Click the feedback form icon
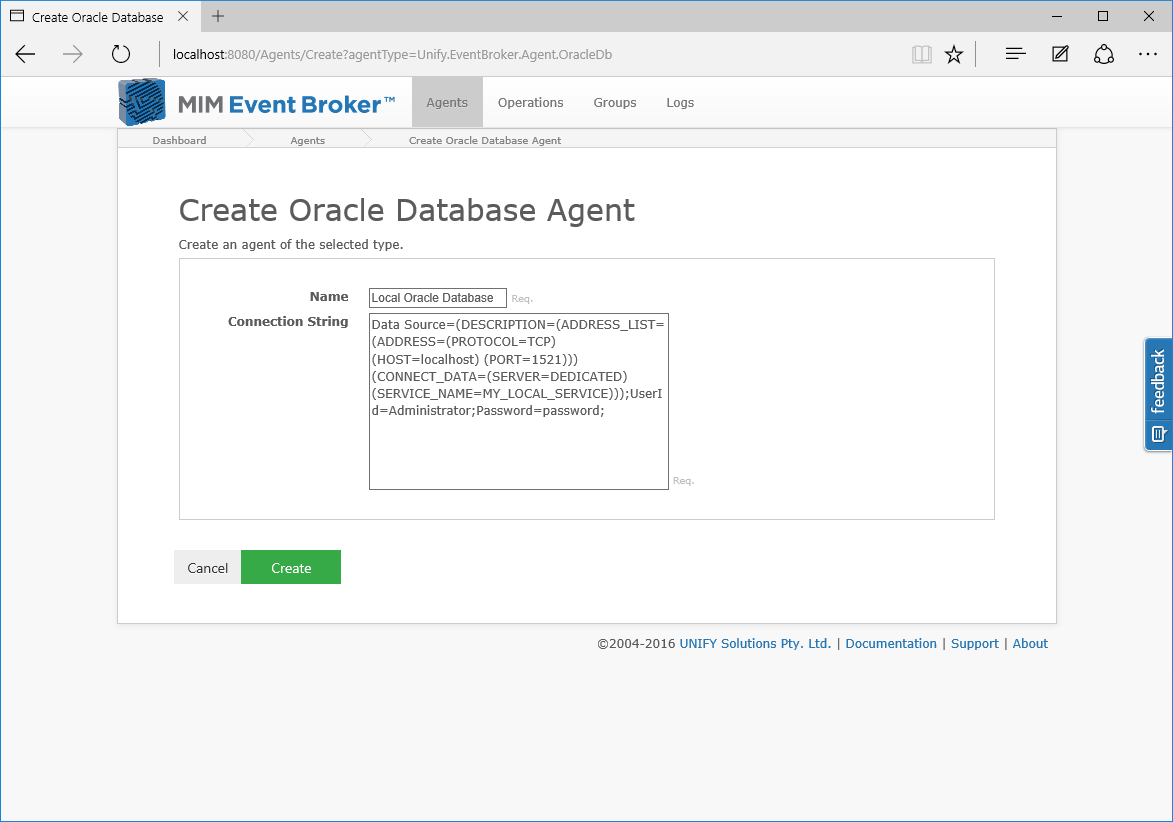Viewport: 1173px width, 822px height. click(1158, 434)
